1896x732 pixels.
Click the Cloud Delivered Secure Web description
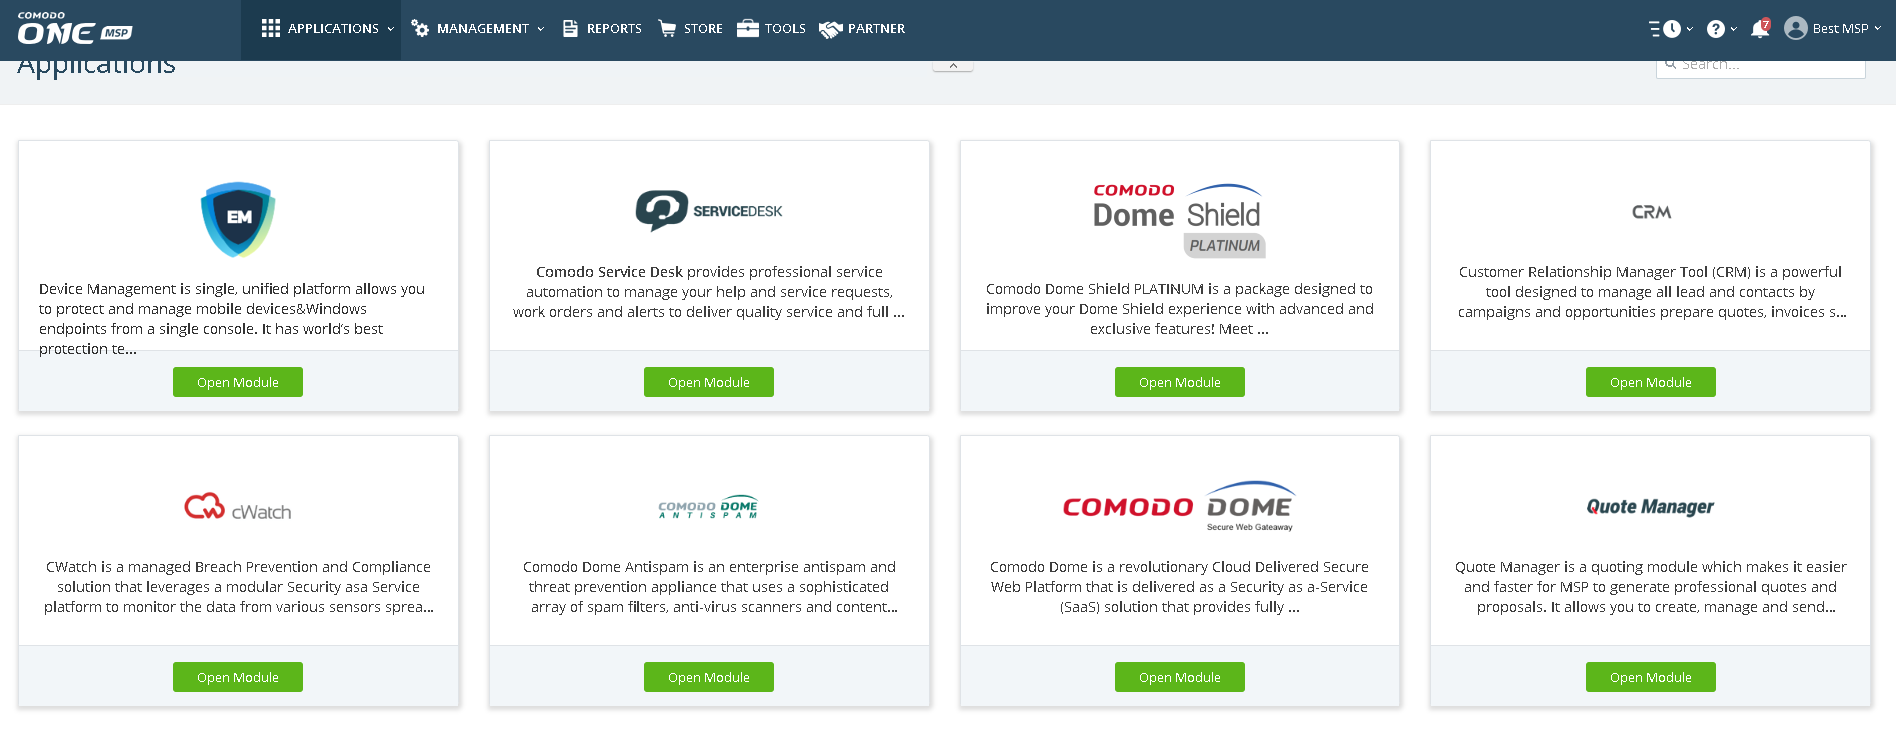(x=1179, y=587)
